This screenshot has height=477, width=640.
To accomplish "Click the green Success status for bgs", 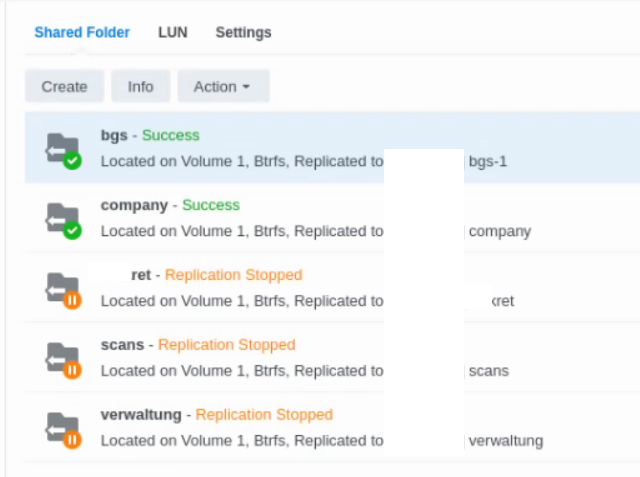I will click(171, 135).
